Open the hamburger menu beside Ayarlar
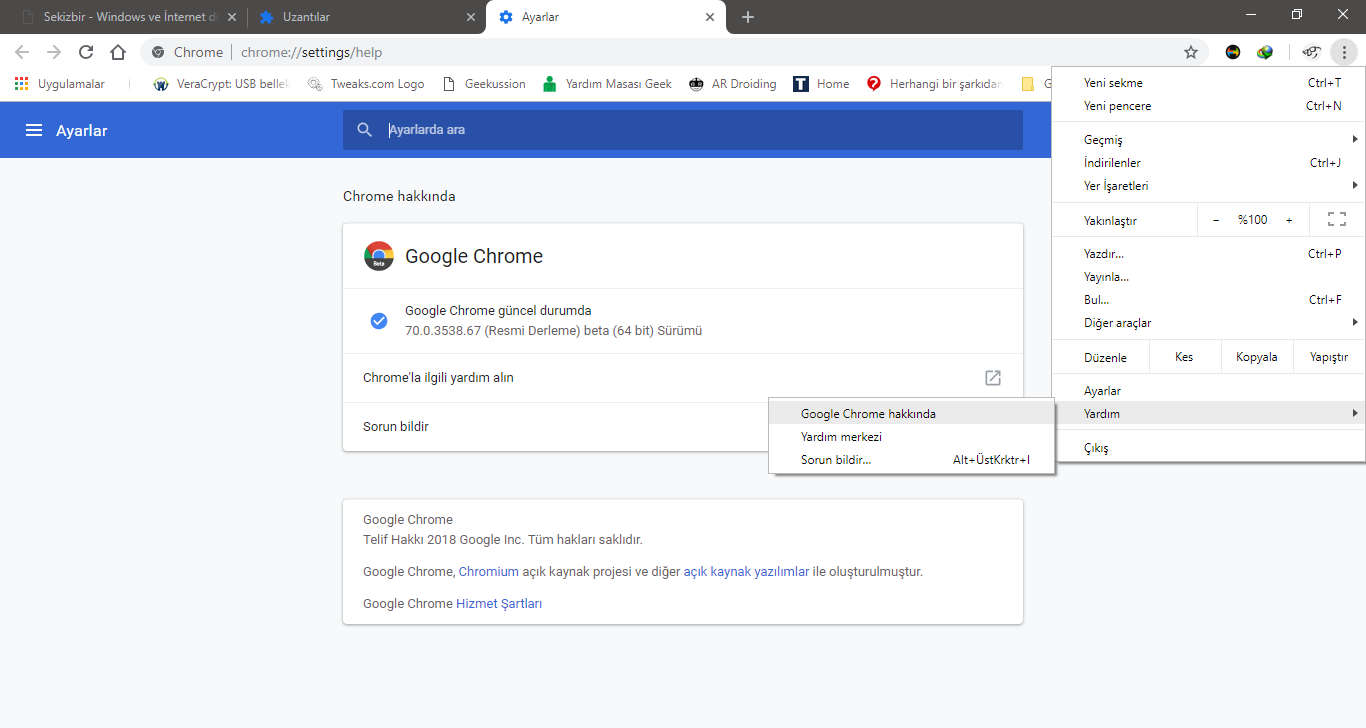This screenshot has height=728, width=1366. (34, 130)
